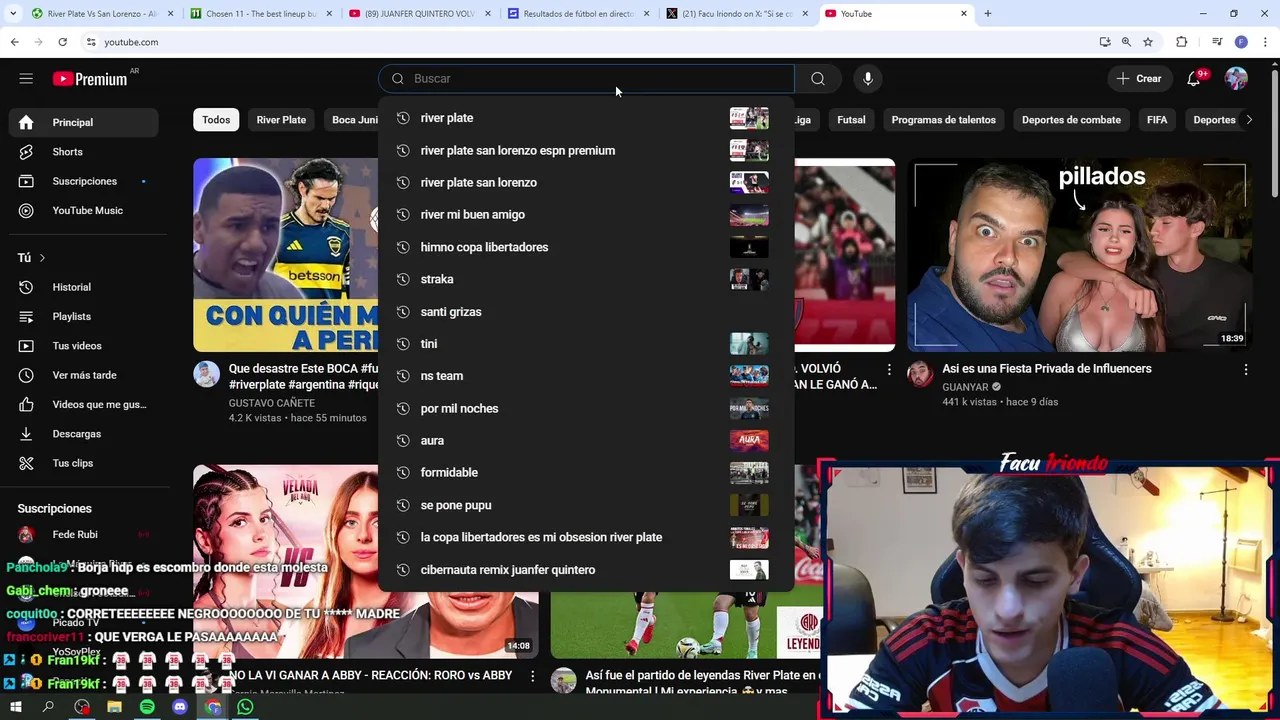This screenshot has height=720, width=1280.
Task: Open the GUANYAR channel link
Action: [965, 387]
